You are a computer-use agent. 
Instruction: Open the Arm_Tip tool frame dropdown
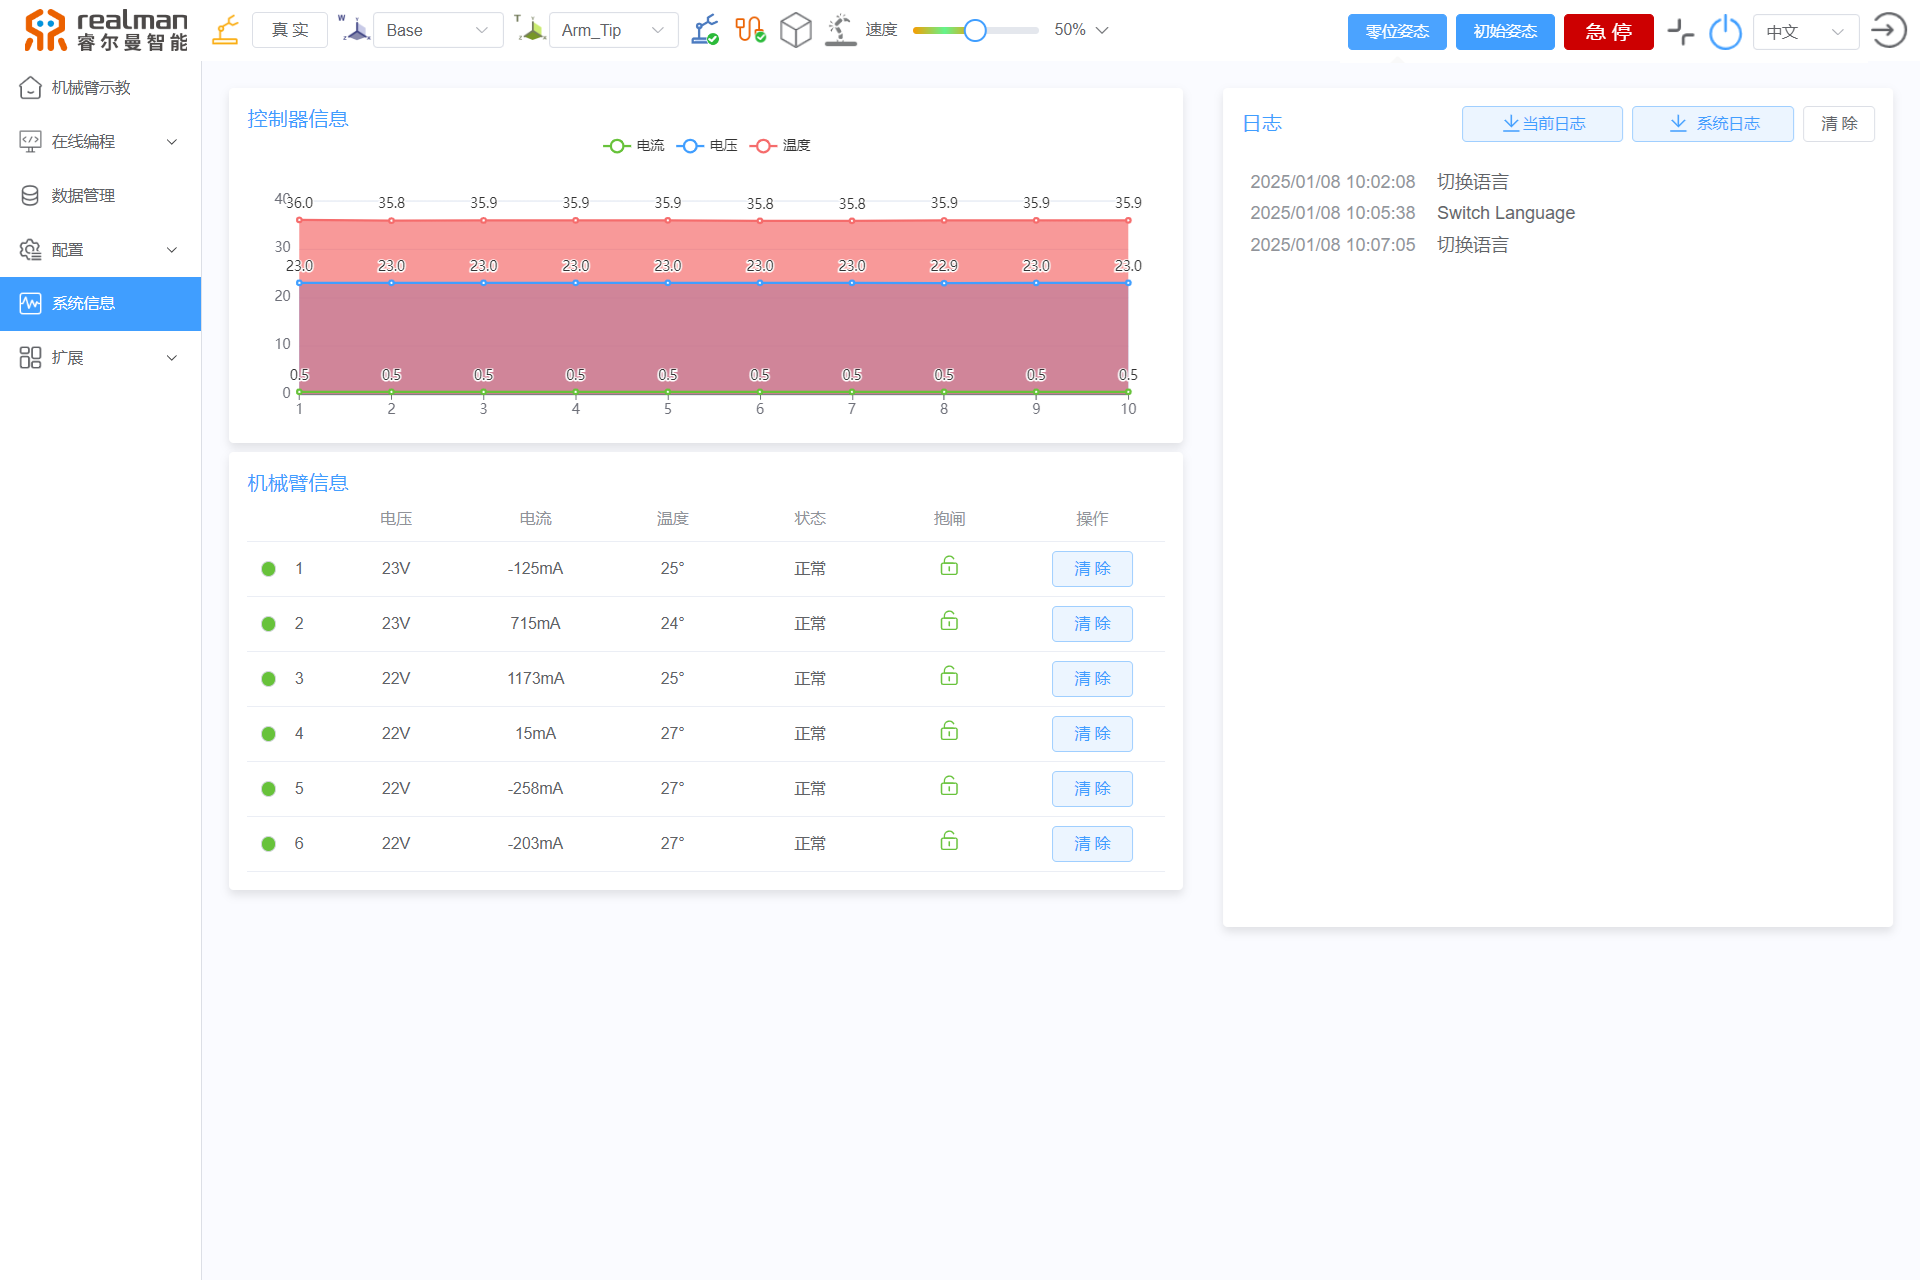tap(613, 30)
